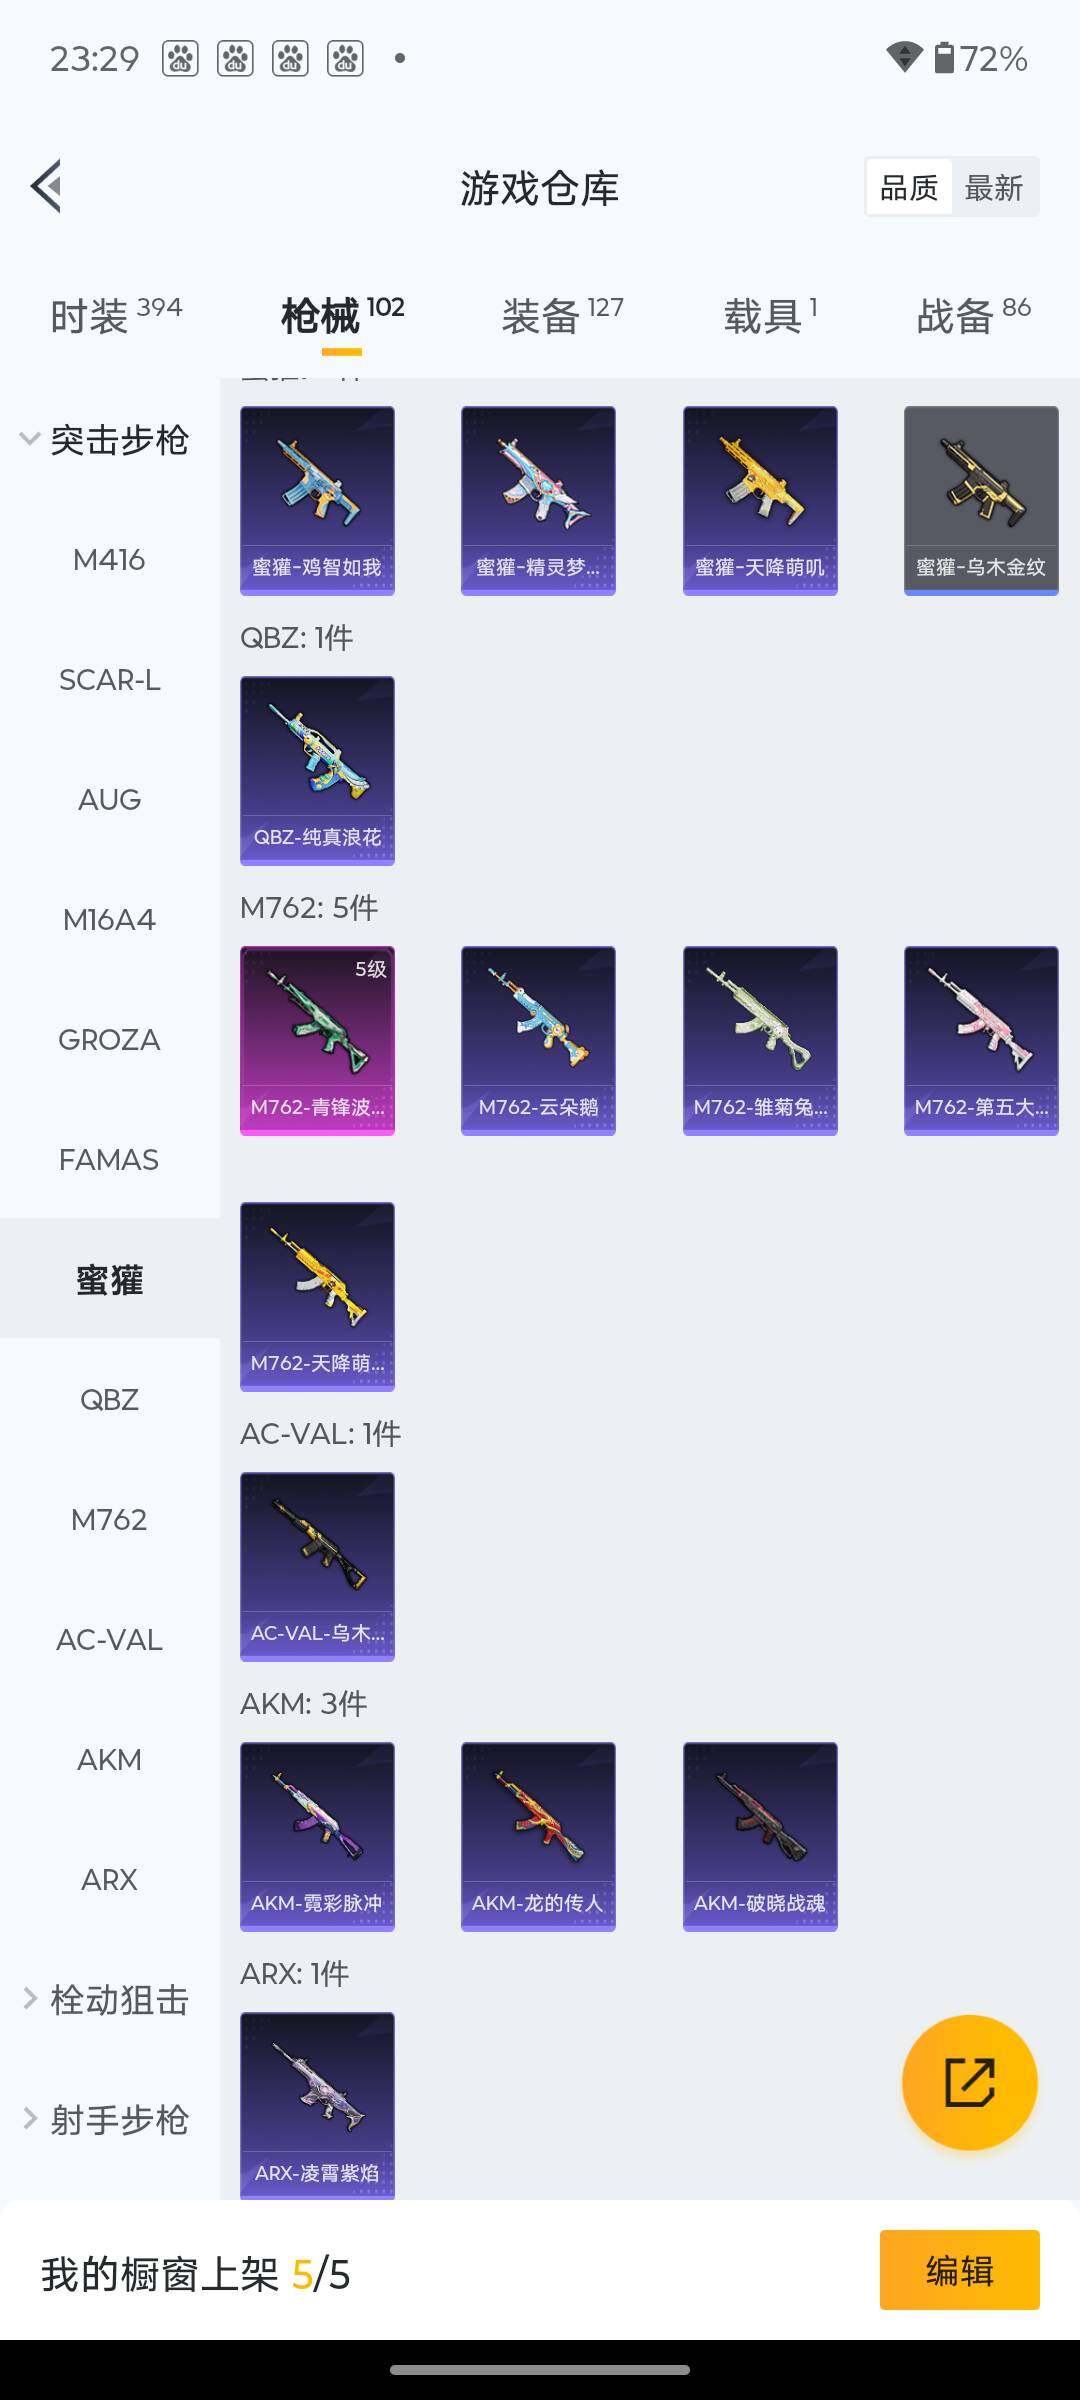
Task: Open the QBZ-纯真浪花 skin card
Action: [x=317, y=771]
